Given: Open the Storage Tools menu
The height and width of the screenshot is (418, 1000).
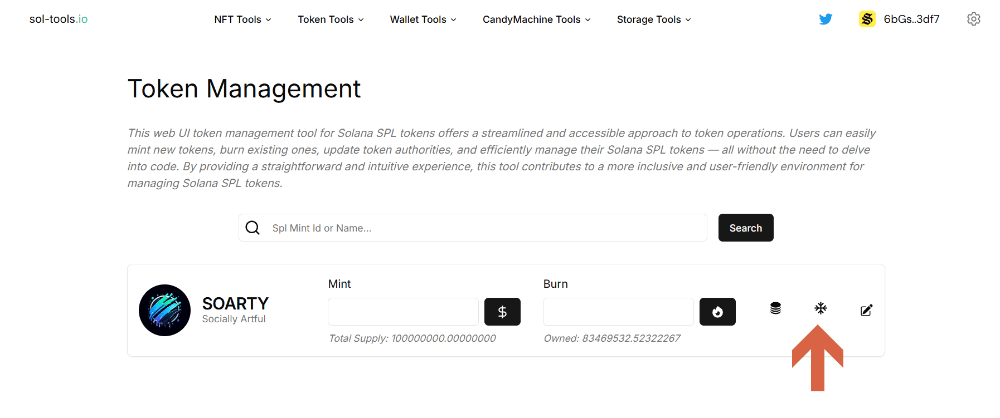Looking at the screenshot, I should [653, 19].
